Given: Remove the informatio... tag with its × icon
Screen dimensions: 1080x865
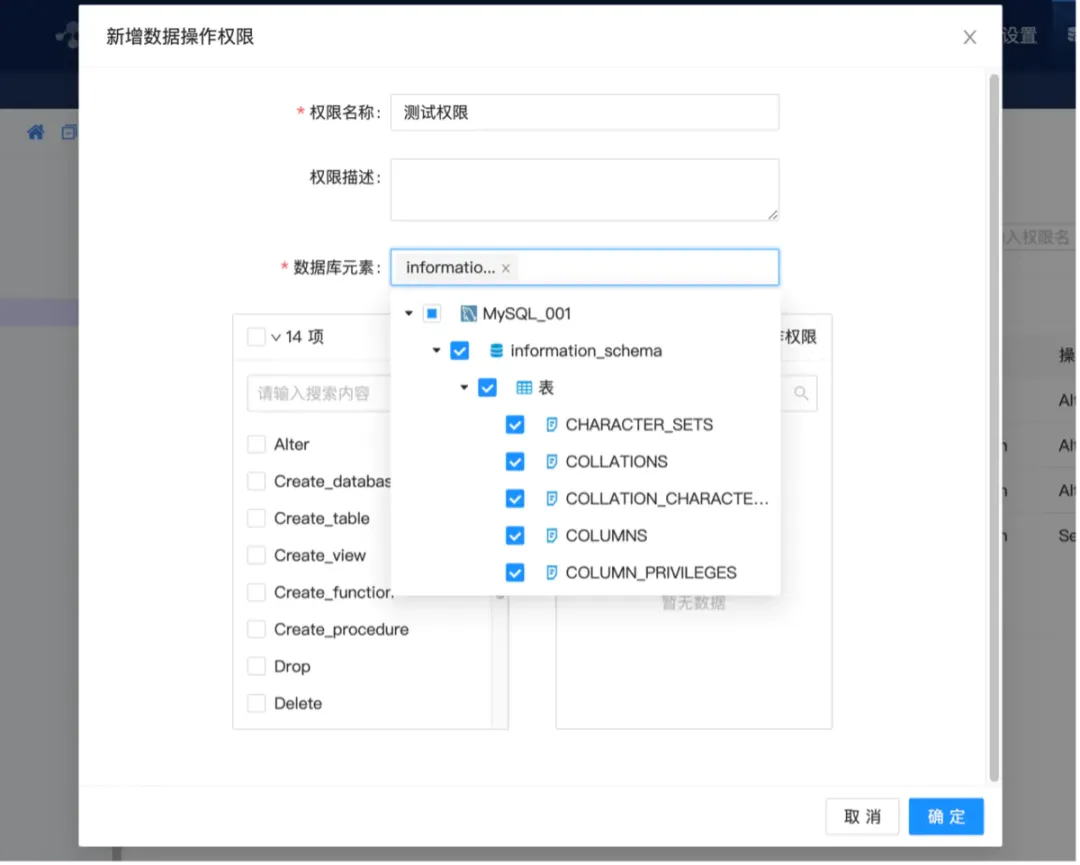Looking at the screenshot, I should [x=506, y=268].
